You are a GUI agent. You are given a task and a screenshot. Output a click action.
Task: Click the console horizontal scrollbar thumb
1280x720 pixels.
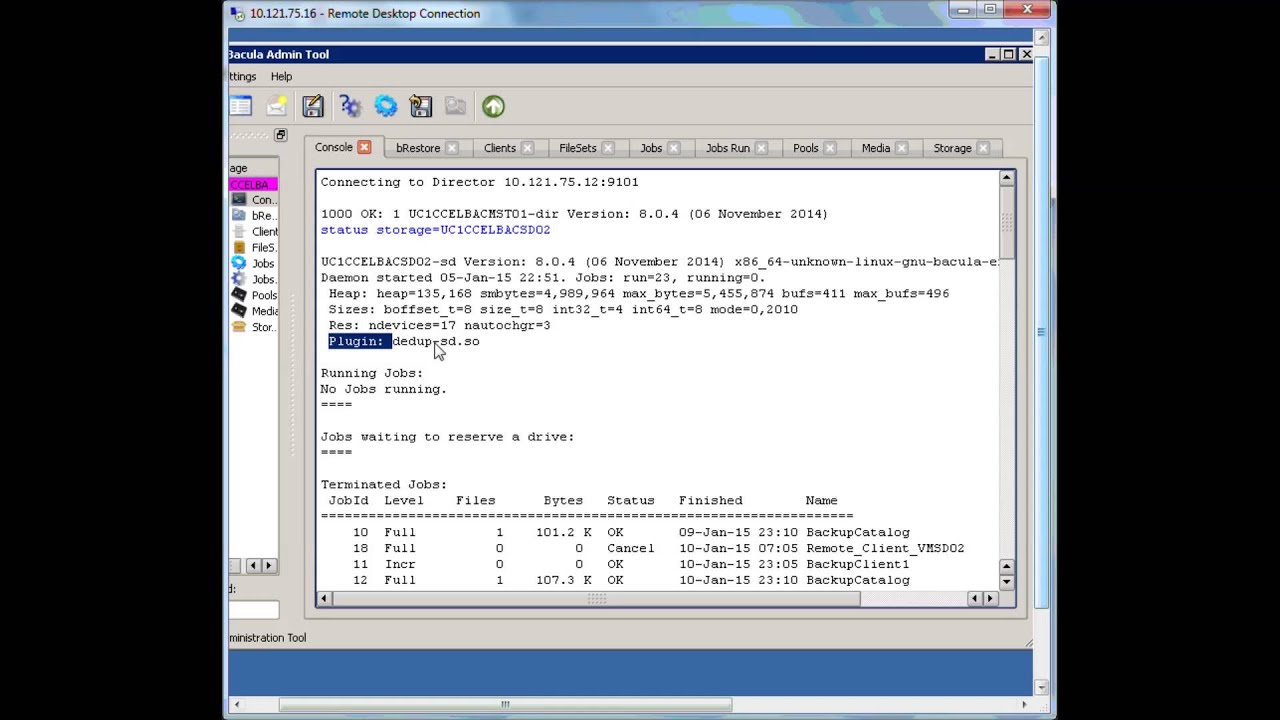(596, 599)
